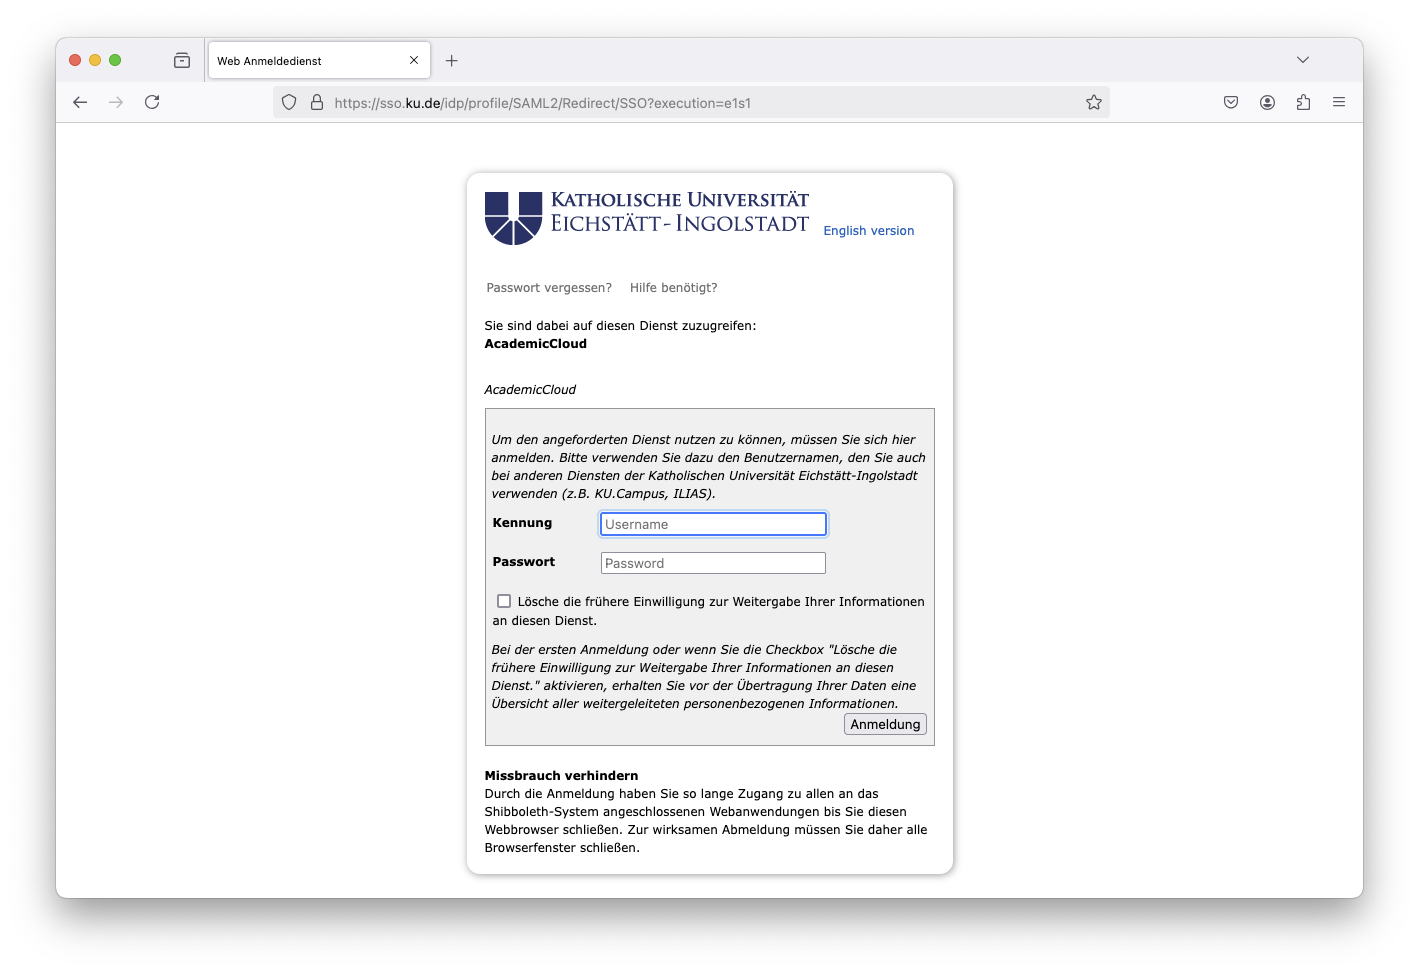Open the browser list-all-tabs chevron
Image resolution: width=1419 pixels, height=972 pixels.
1302,60
